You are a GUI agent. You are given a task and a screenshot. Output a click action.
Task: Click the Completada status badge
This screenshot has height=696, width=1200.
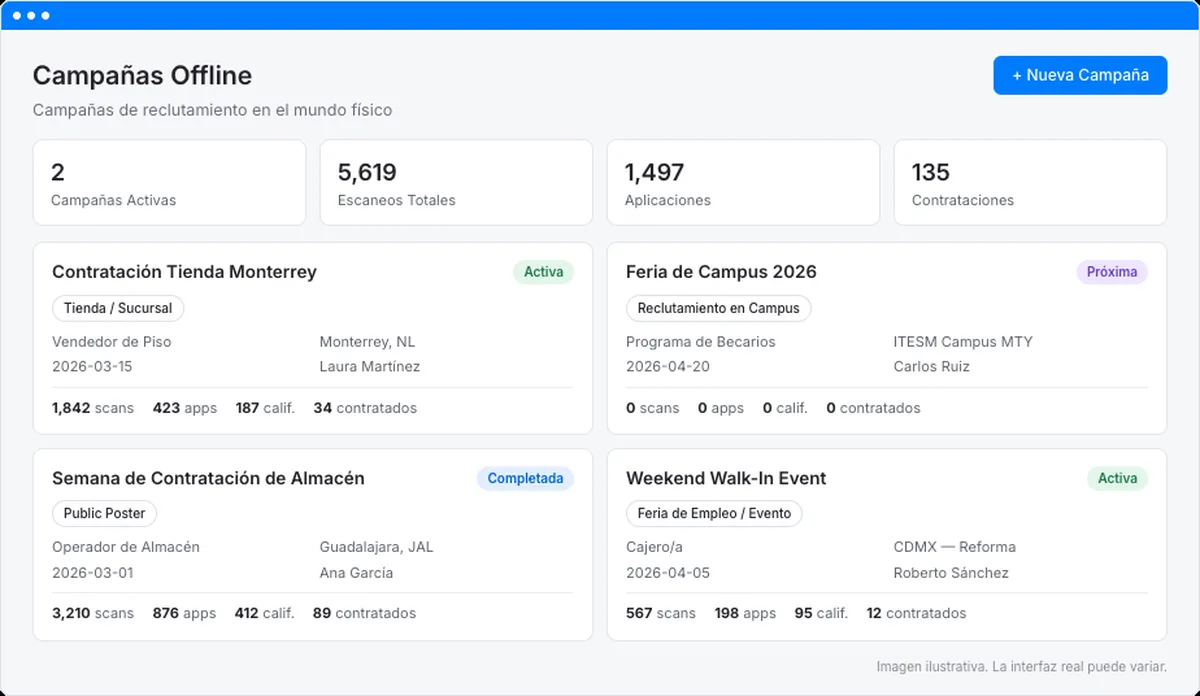coord(525,478)
